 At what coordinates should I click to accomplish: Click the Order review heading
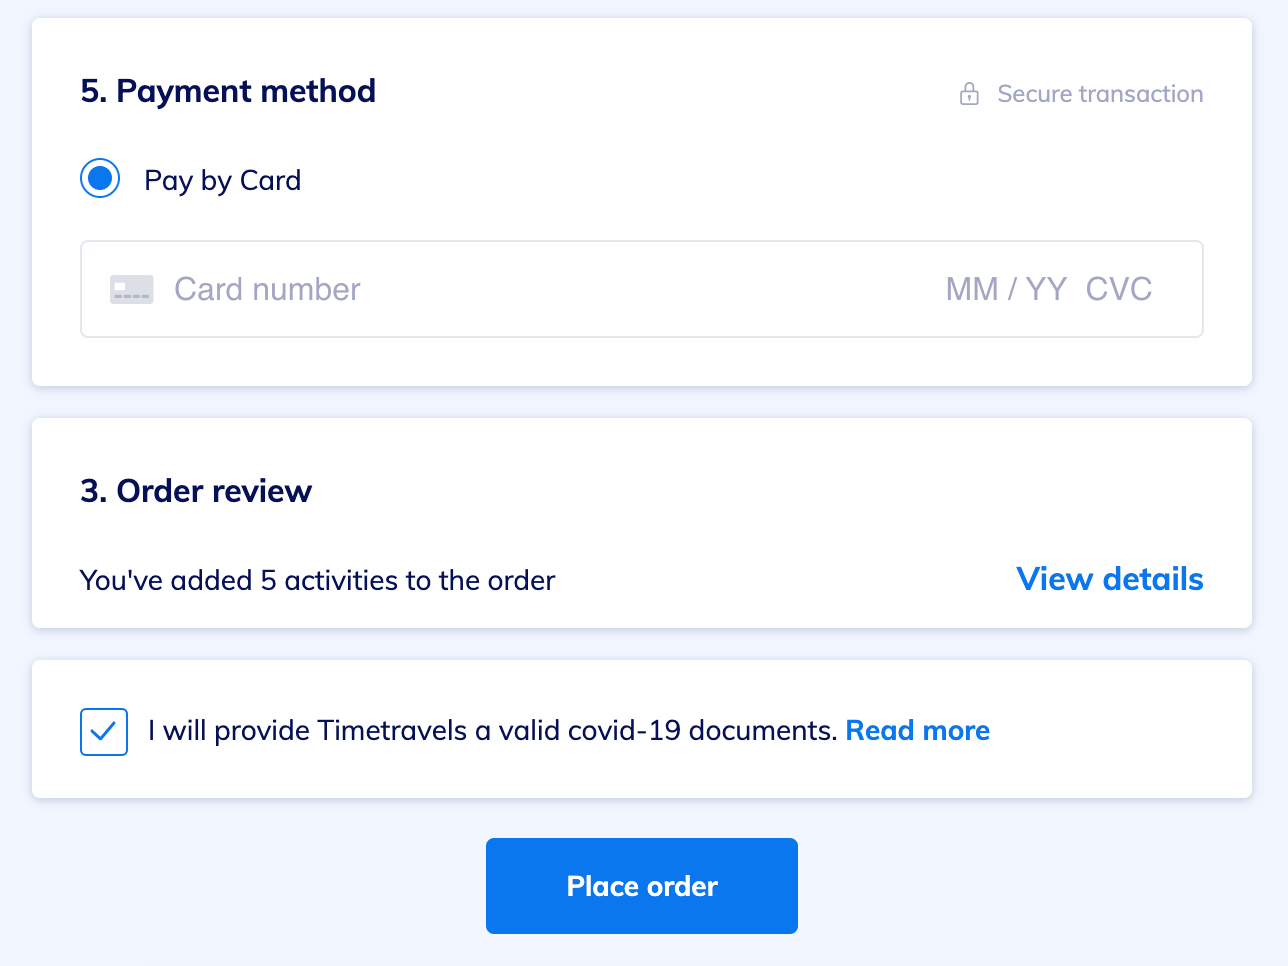(196, 491)
